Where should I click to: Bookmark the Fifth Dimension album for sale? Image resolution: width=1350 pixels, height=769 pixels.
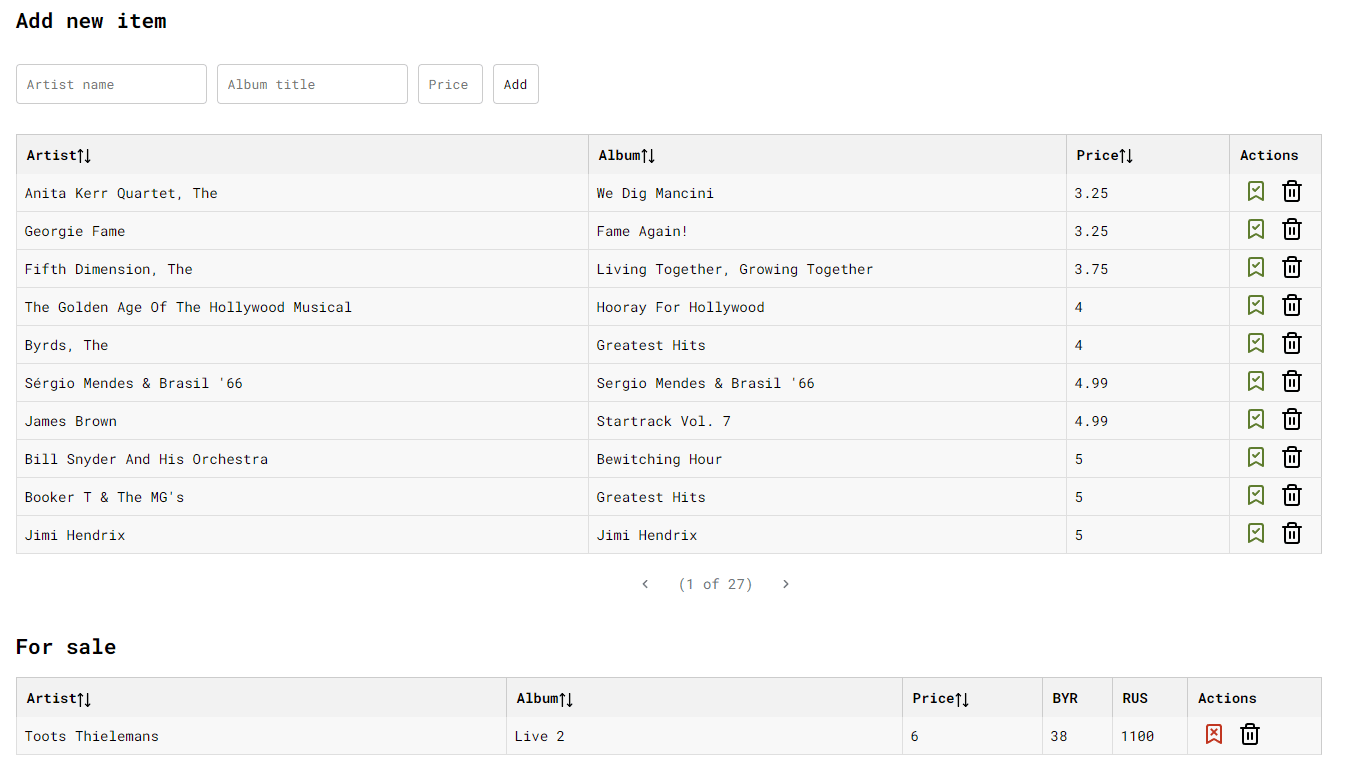pyautogui.click(x=1256, y=268)
